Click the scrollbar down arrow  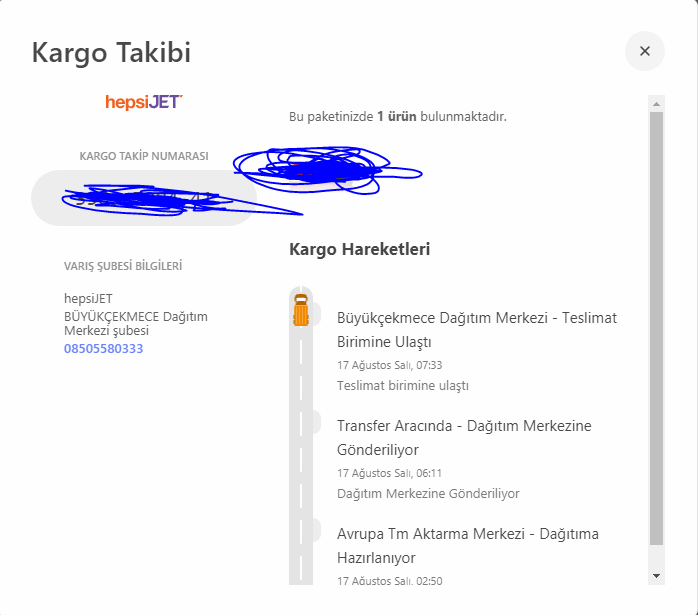pyautogui.click(x=656, y=576)
